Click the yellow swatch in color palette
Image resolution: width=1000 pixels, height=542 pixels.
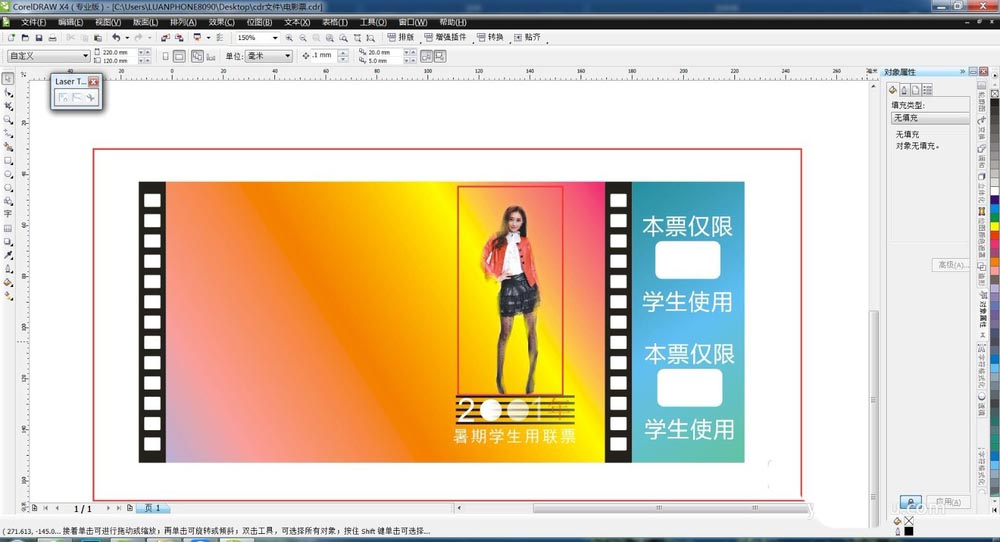993,228
